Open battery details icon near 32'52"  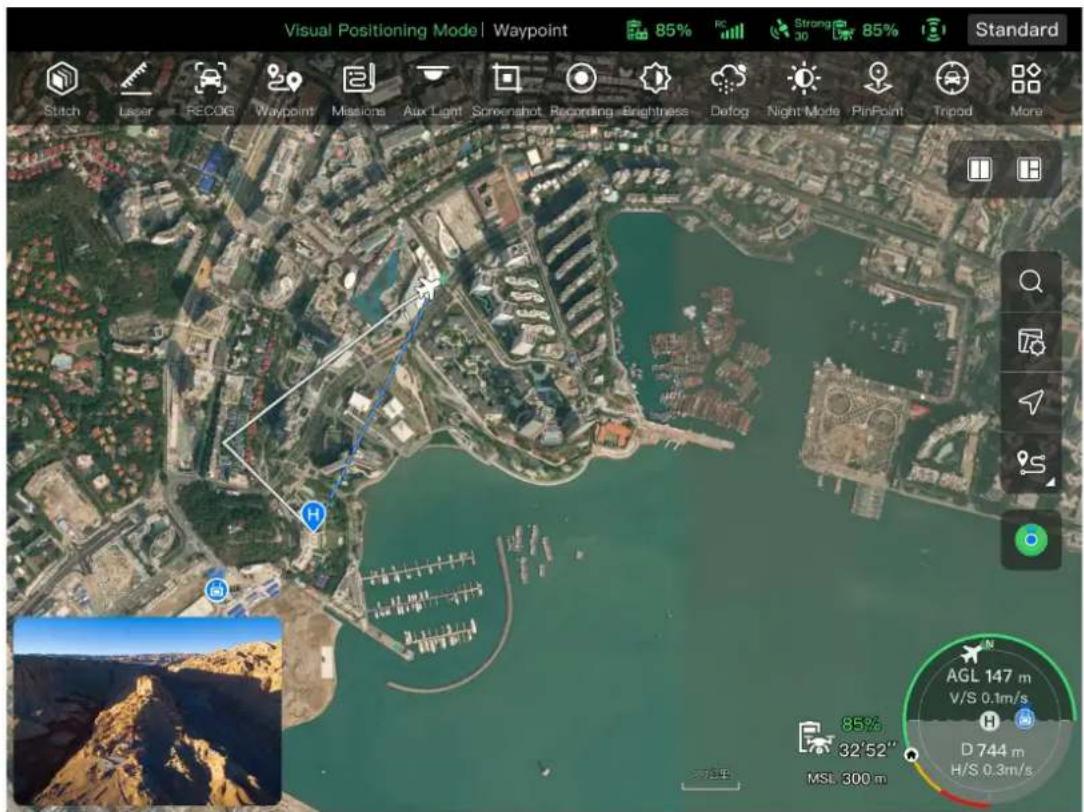coord(814,737)
